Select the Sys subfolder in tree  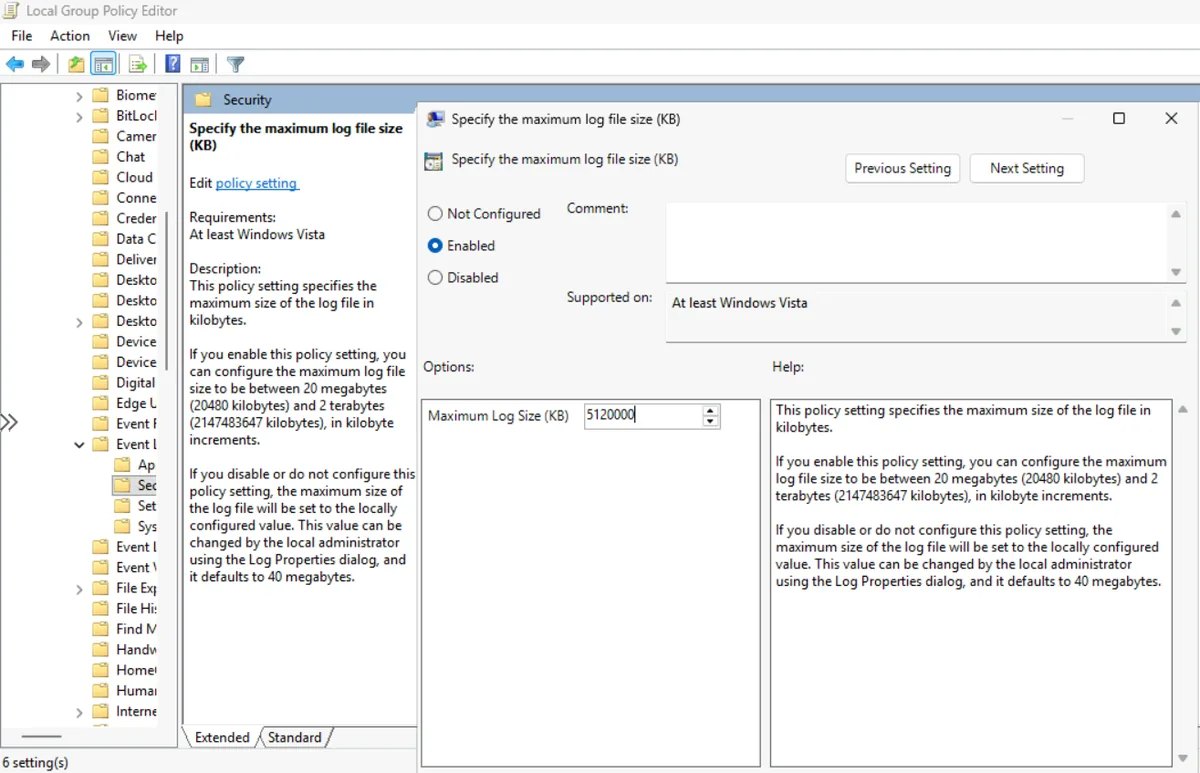[135, 526]
